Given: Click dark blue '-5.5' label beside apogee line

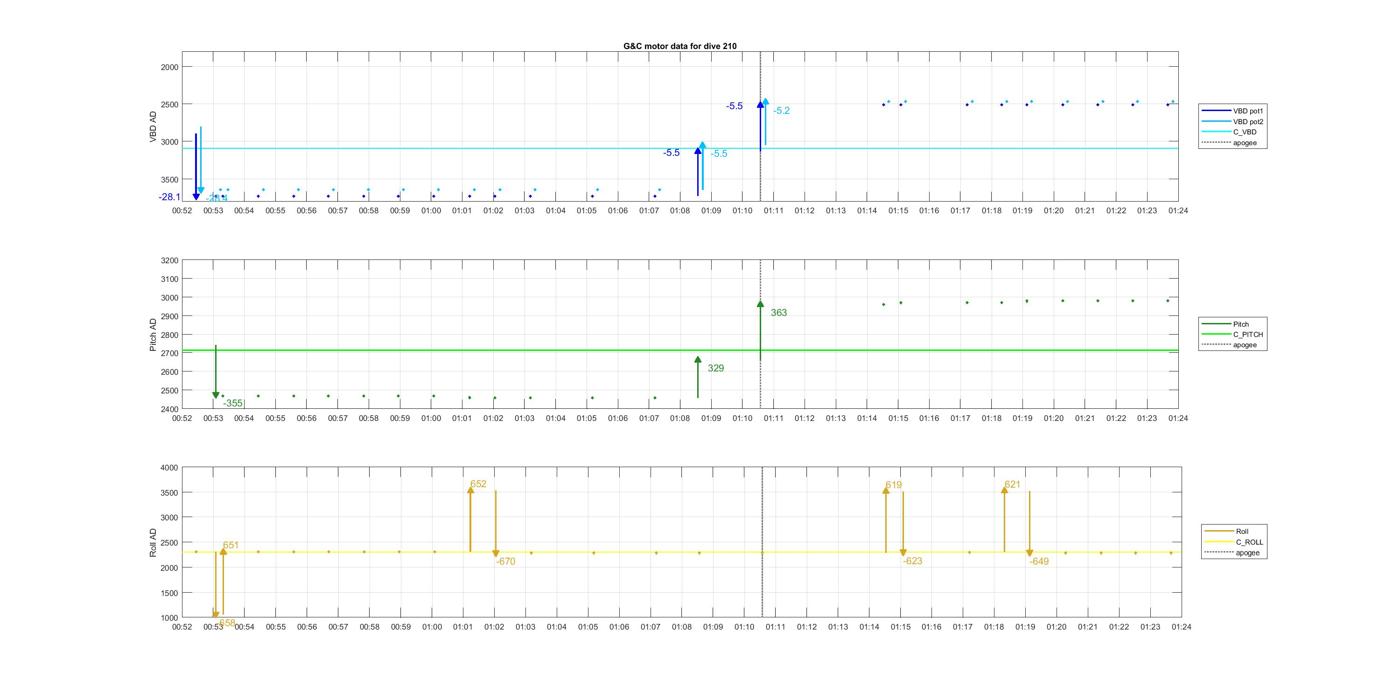Looking at the screenshot, I should [734, 106].
